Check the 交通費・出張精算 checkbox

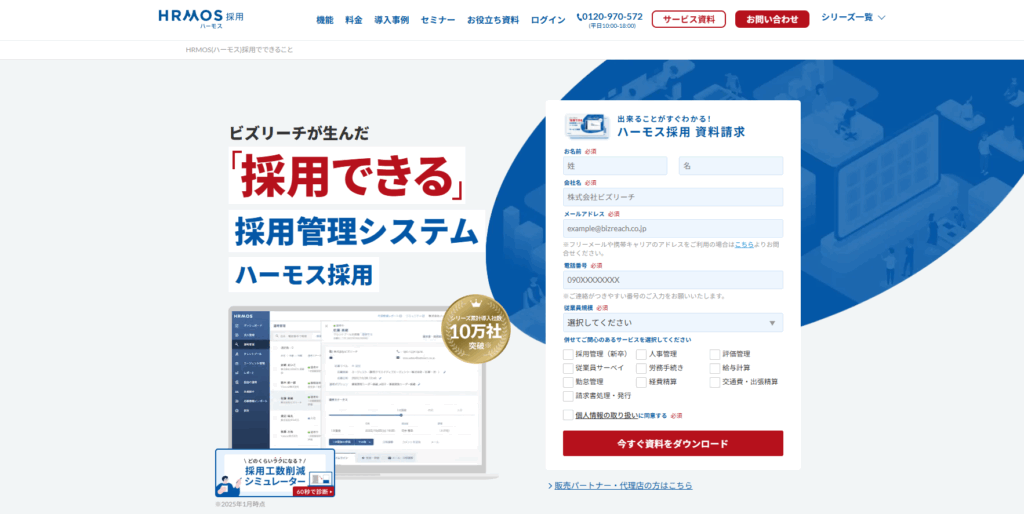715,382
